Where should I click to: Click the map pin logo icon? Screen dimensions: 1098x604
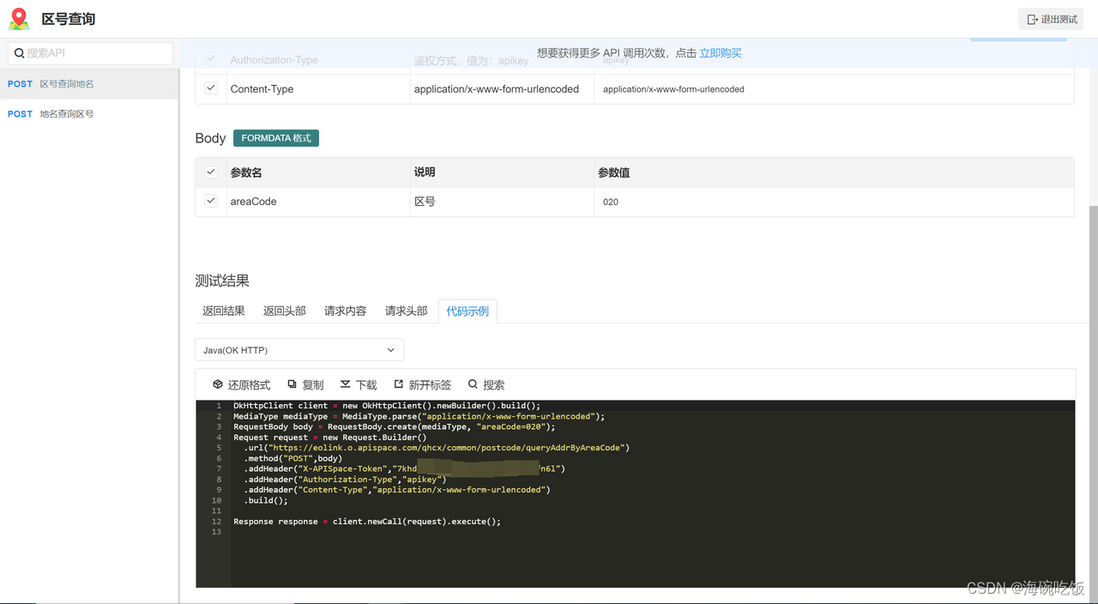coord(19,19)
